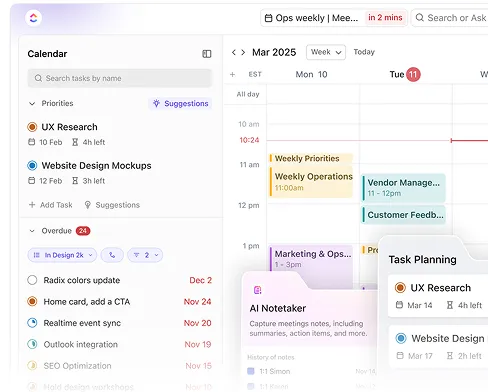Toggle the sidebar collapse panel icon
Viewport: 488px width, 392px height.
[x=207, y=54]
